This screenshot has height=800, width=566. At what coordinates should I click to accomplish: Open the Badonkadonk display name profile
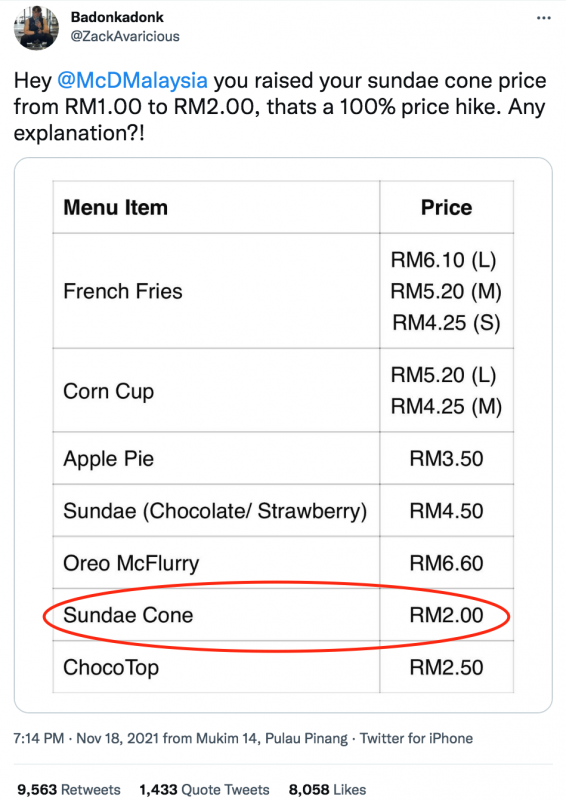click(x=117, y=17)
